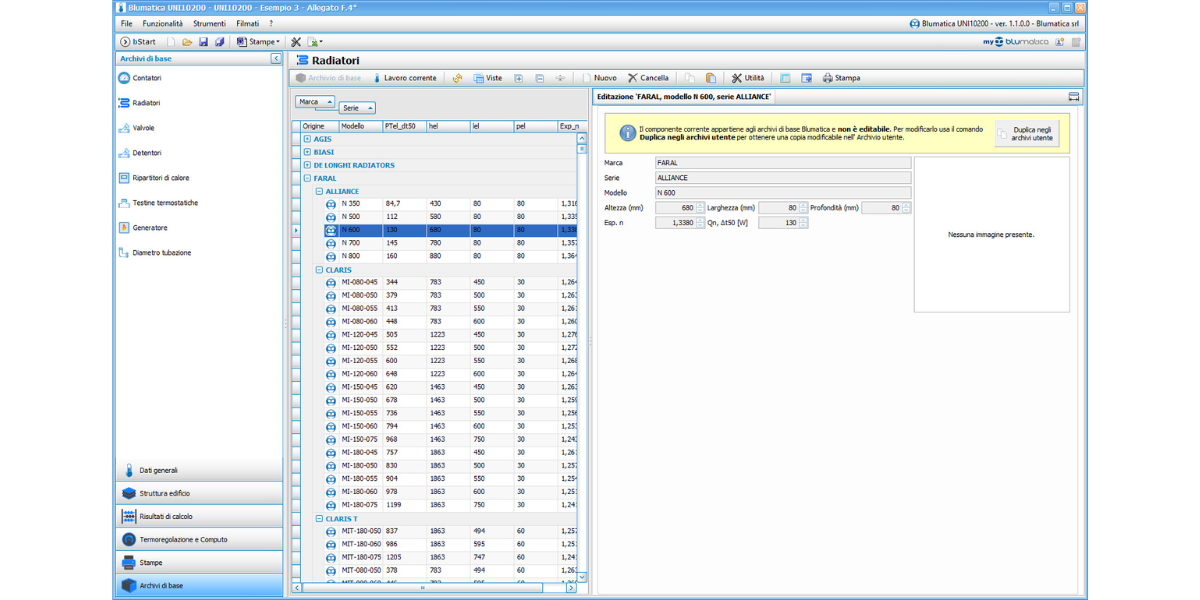This screenshot has height=600, width=1200.
Task: Expand the DE LONGHI RADIATORS group
Action: (x=307, y=165)
